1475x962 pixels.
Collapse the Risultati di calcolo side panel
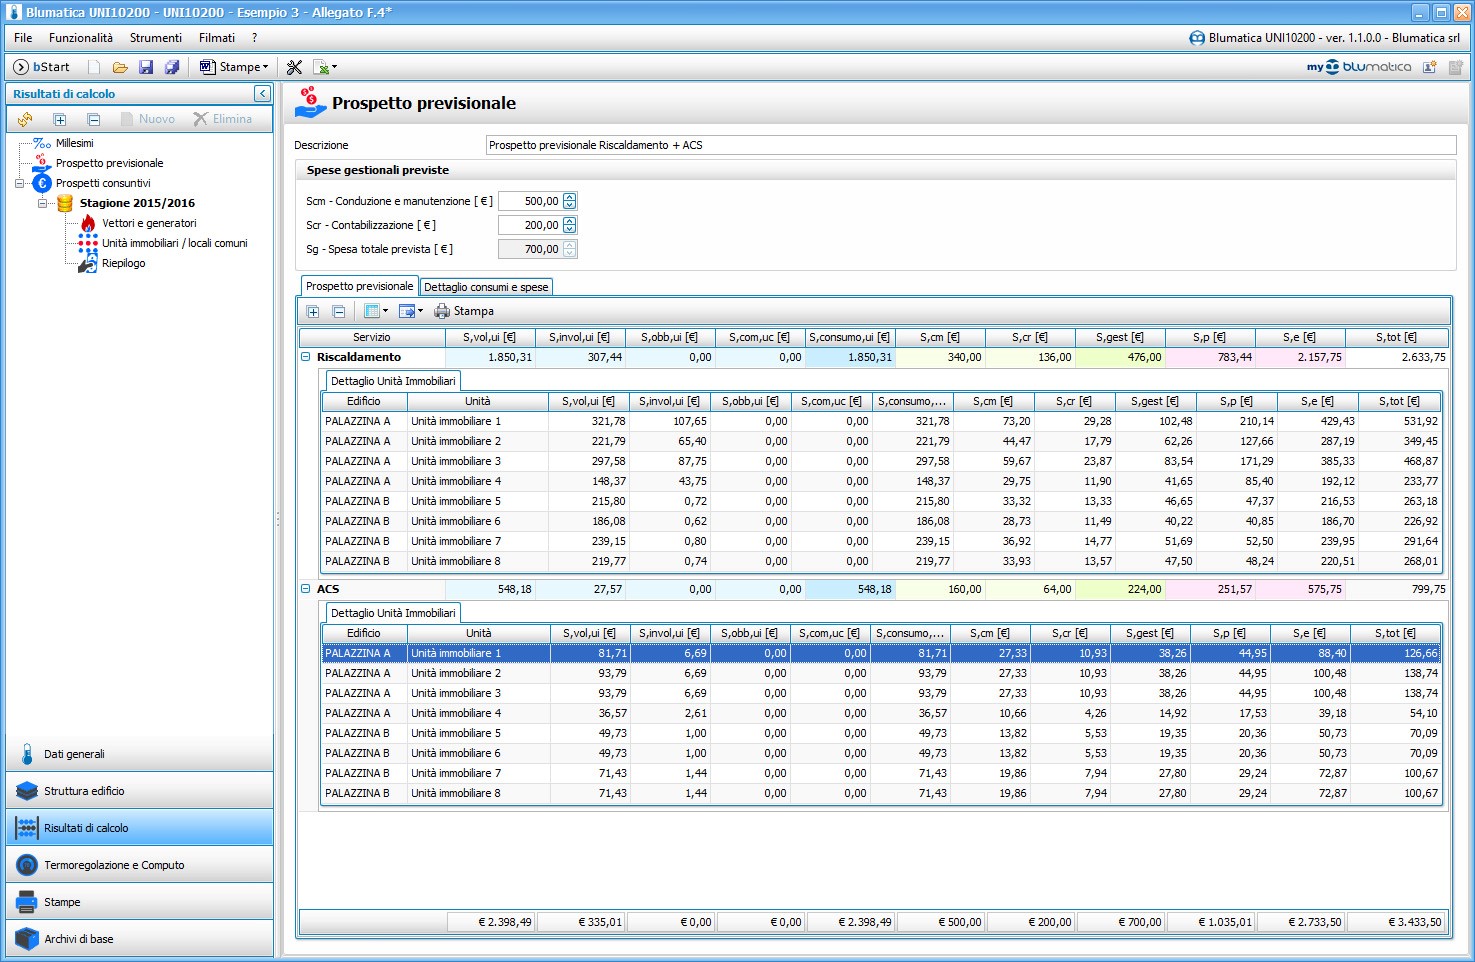click(262, 94)
